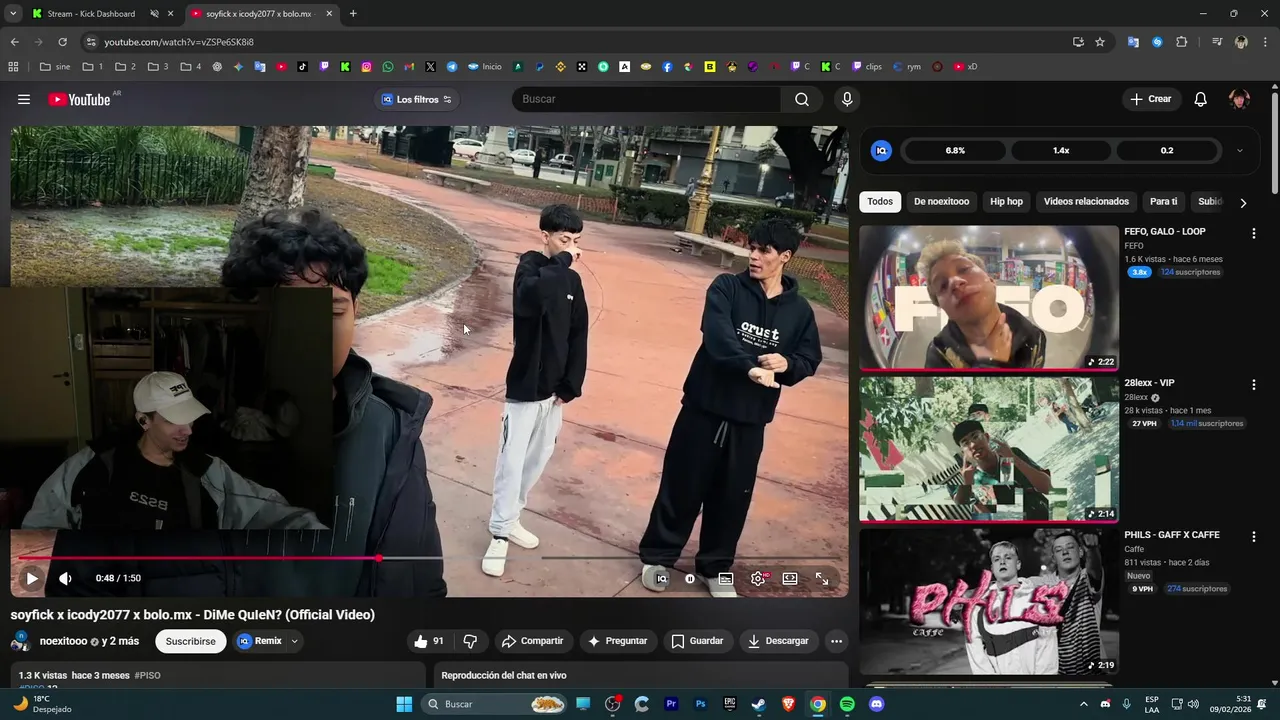The image size is (1280, 720).
Task: Open the rym bookmark
Action: (907, 67)
